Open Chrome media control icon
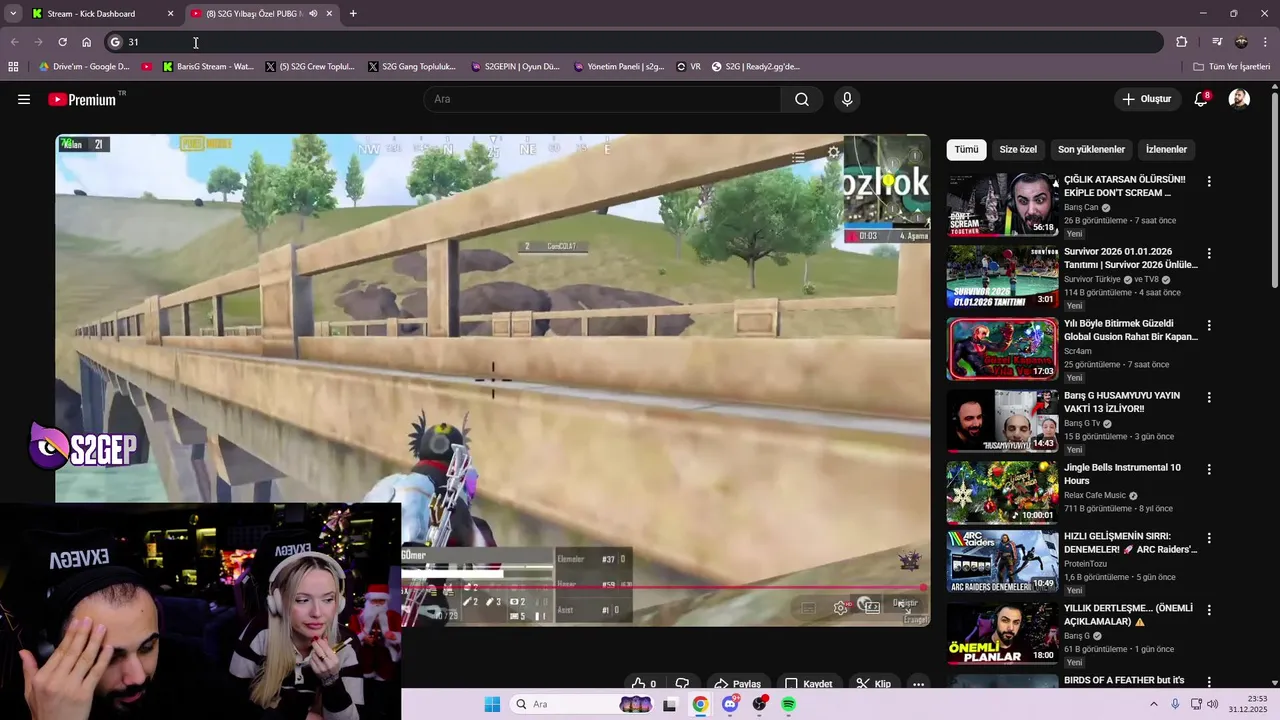This screenshot has height=720, width=1280. (1217, 42)
